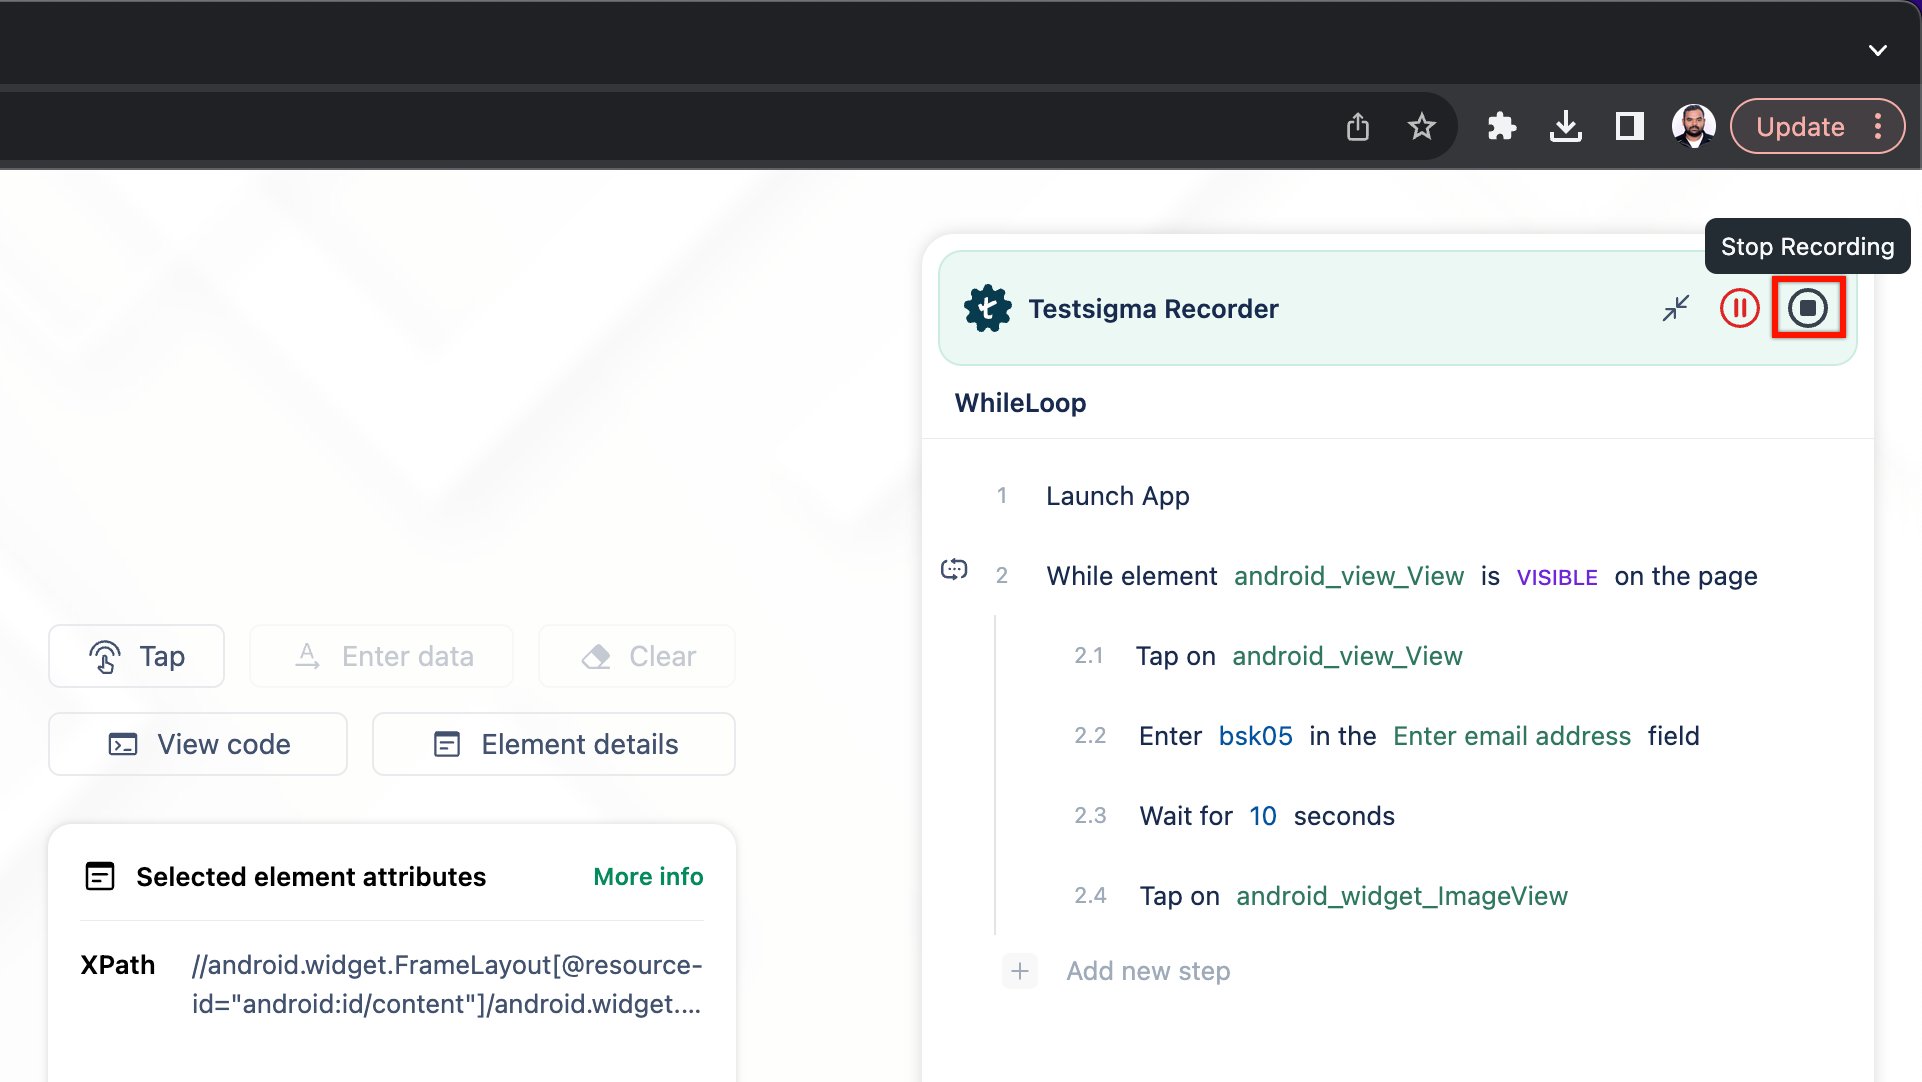Click the share/export icon in toolbar

(x=1357, y=127)
